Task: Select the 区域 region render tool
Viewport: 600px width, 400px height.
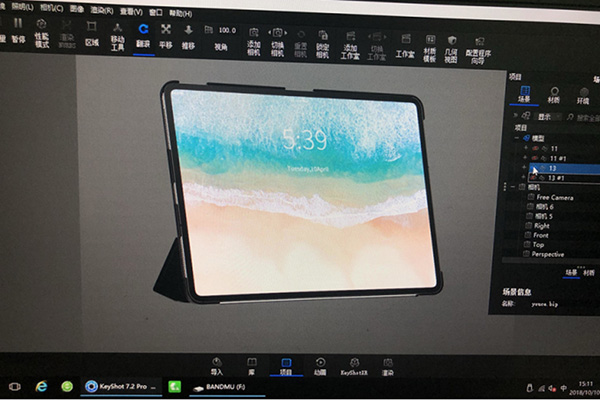Action: (92, 34)
